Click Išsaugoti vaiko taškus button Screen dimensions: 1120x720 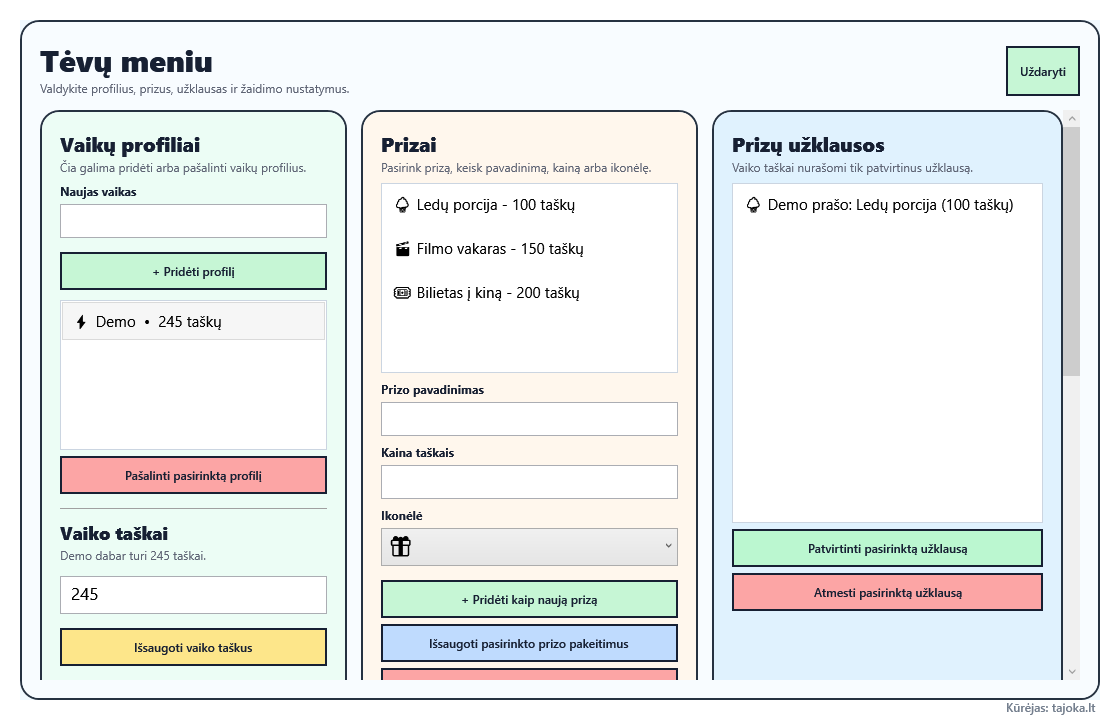point(194,648)
